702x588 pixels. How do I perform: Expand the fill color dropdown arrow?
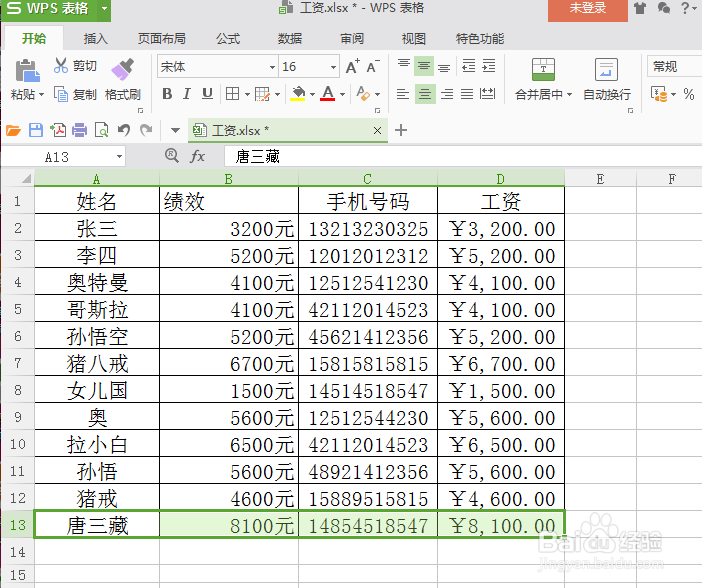312,94
